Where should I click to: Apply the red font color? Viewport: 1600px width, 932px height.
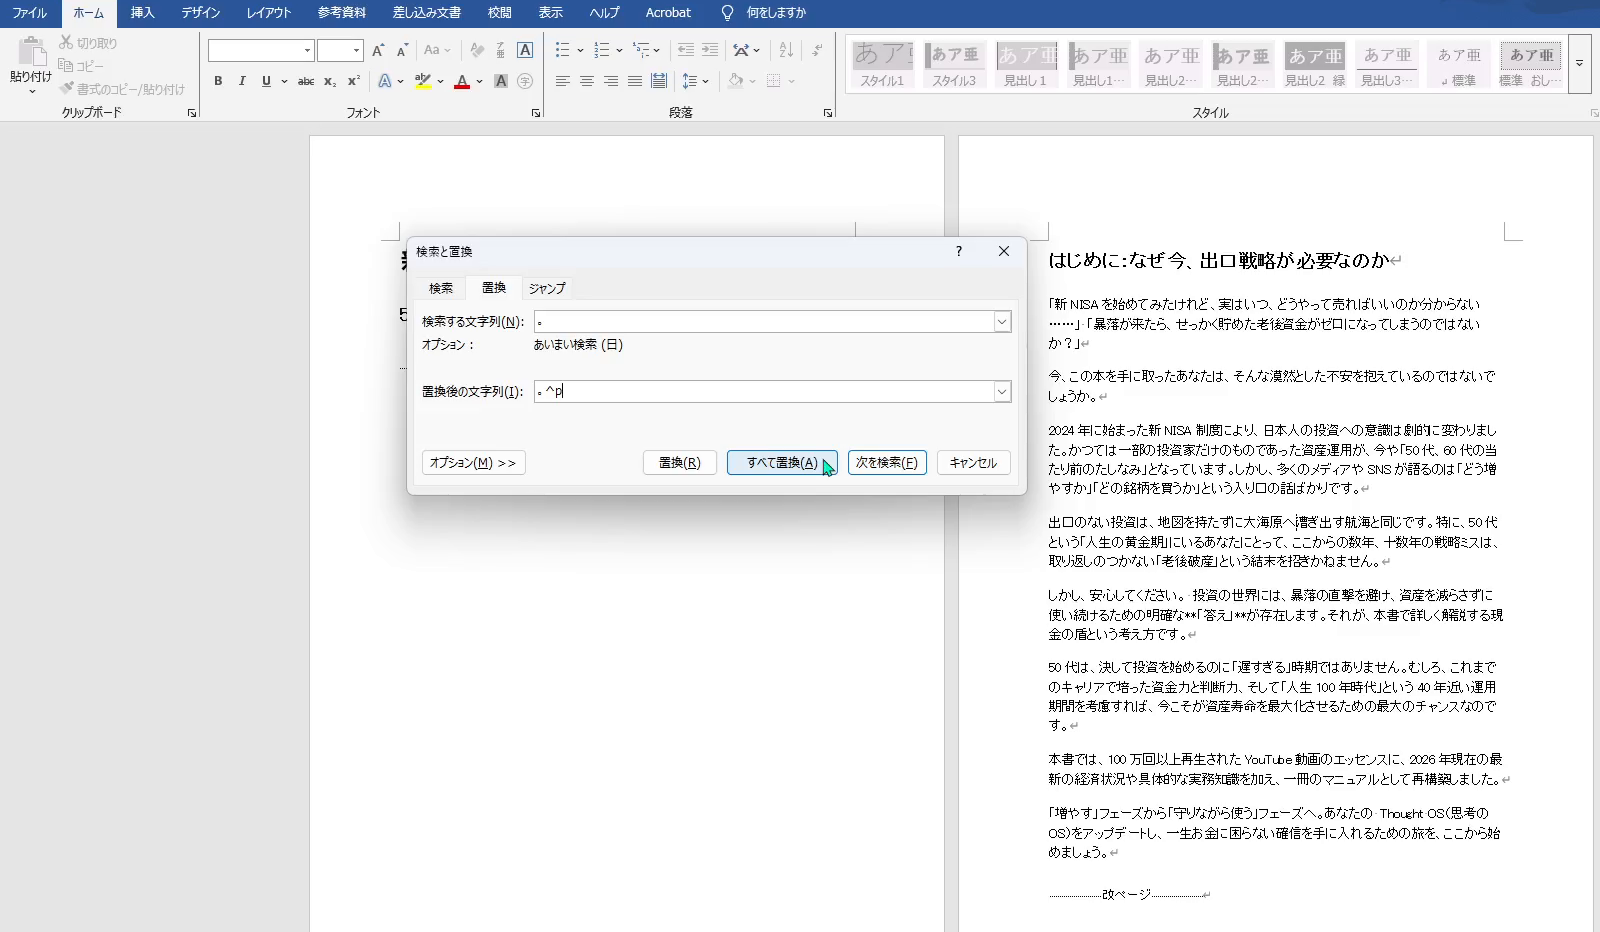(x=462, y=81)
